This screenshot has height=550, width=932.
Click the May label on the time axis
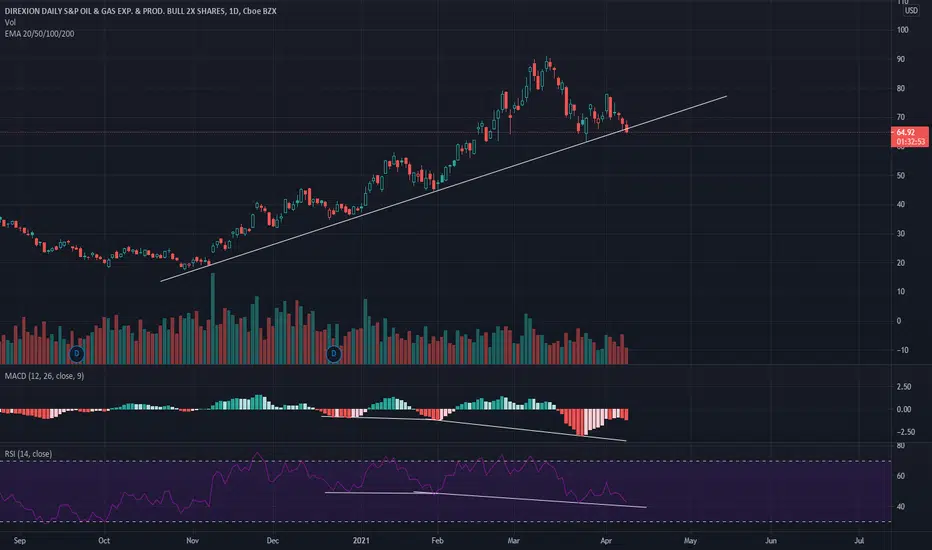pos(690,540)
